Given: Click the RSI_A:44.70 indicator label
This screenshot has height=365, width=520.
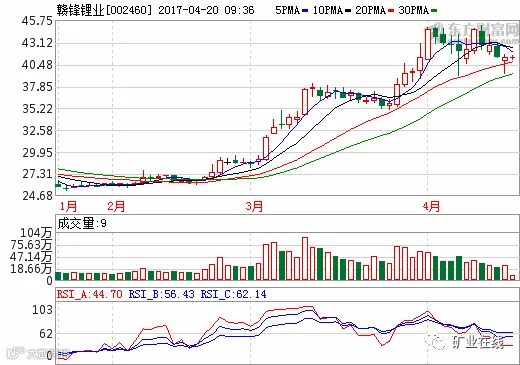Looking at the screenshot, I should [90, 294].
